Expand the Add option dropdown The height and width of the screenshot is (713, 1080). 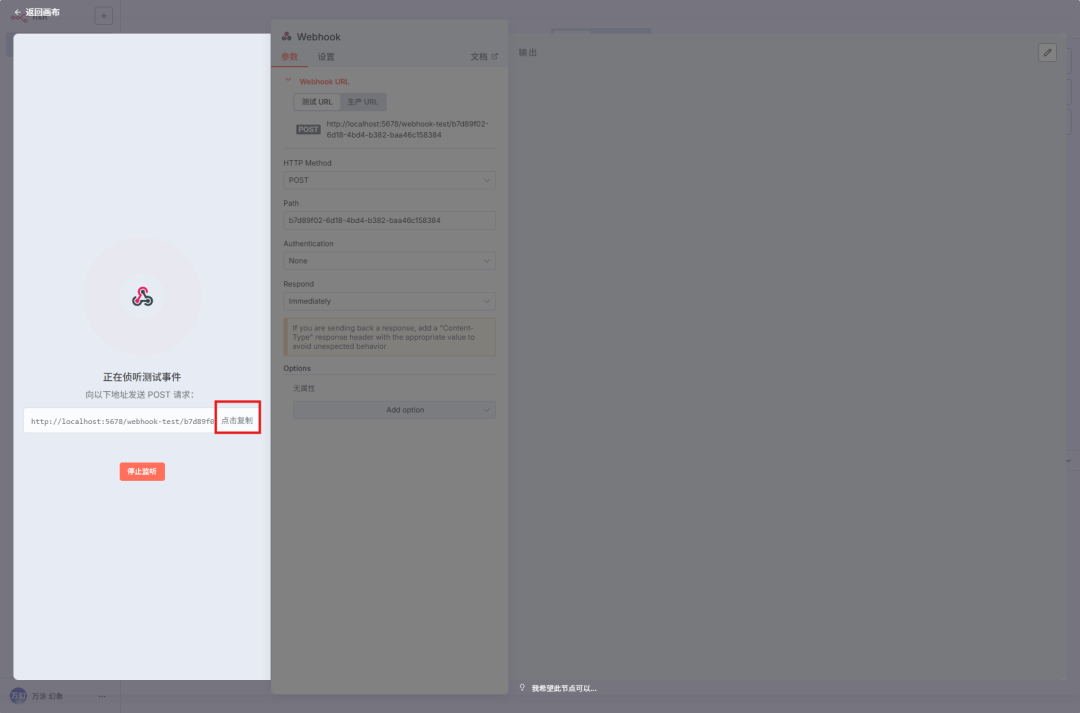point(394,410)
